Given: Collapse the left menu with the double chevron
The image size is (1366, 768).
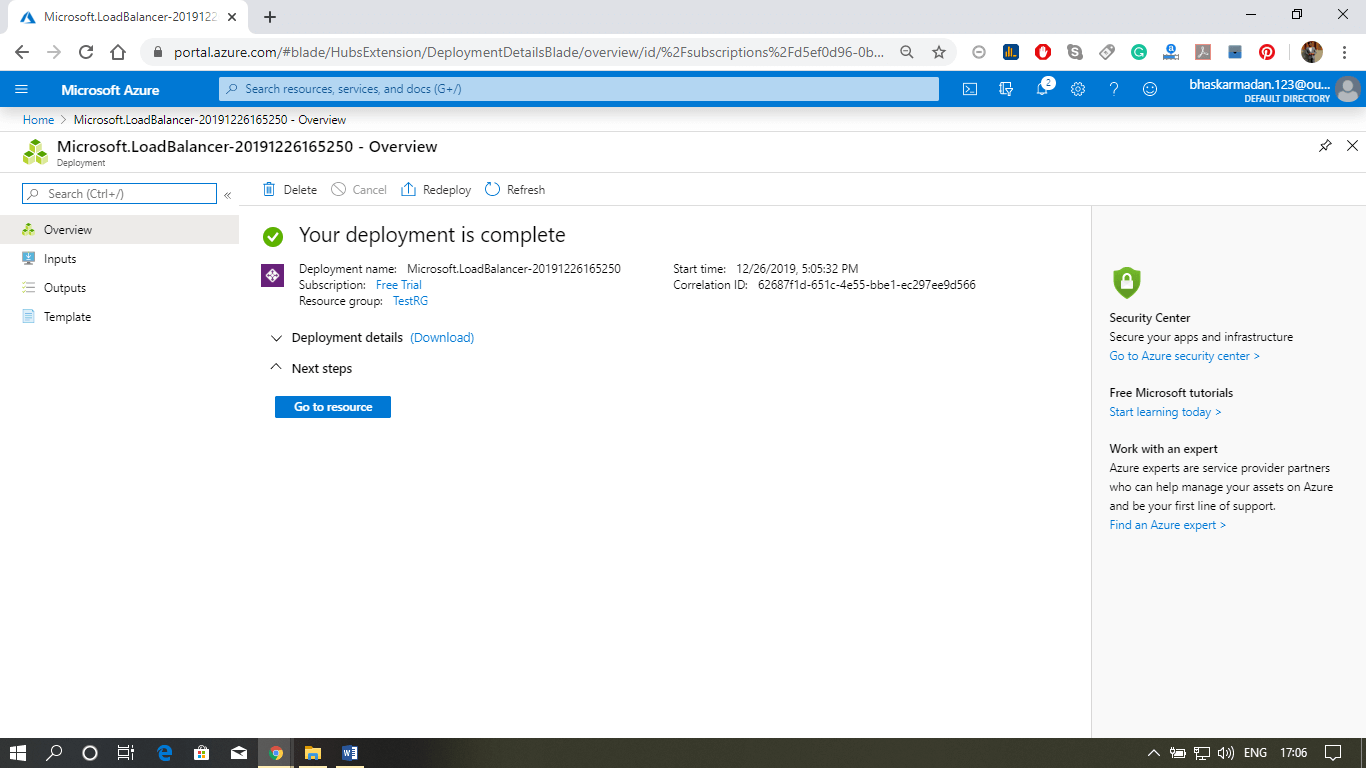Looking at the screenshot, I should (x=228, y=195).
